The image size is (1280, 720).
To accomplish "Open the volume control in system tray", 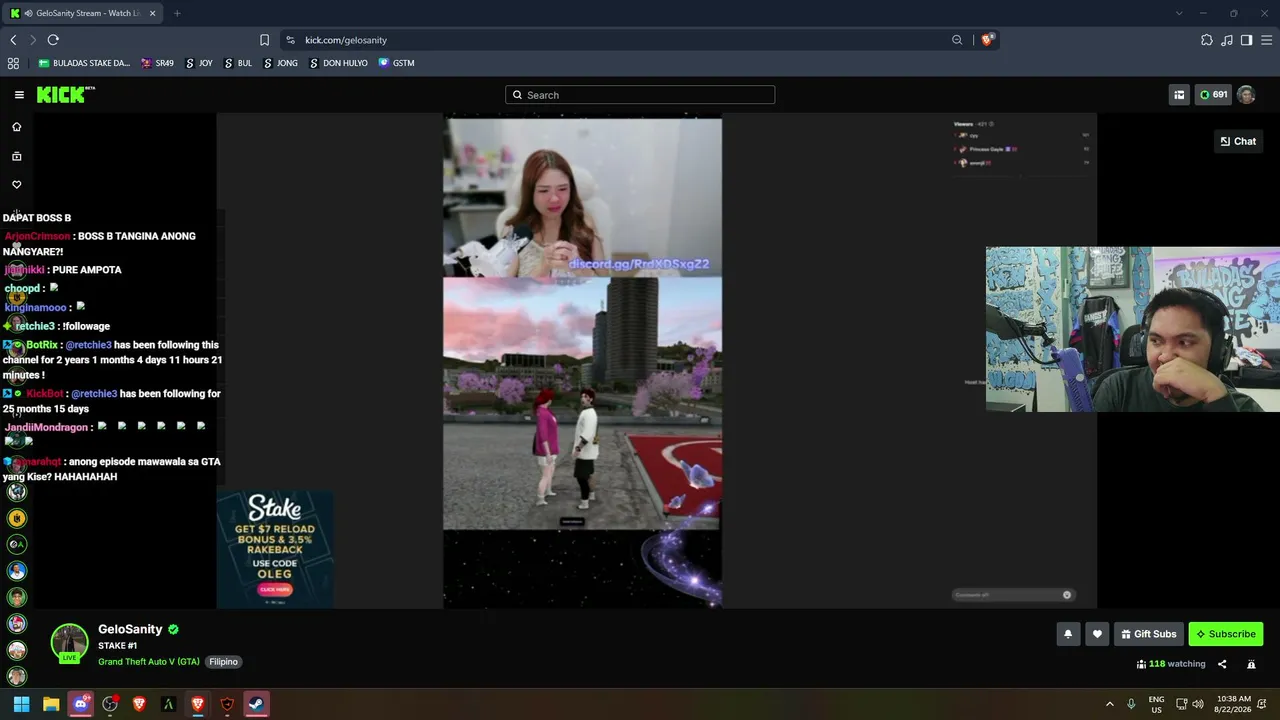I will click(x=1198, y=704).
